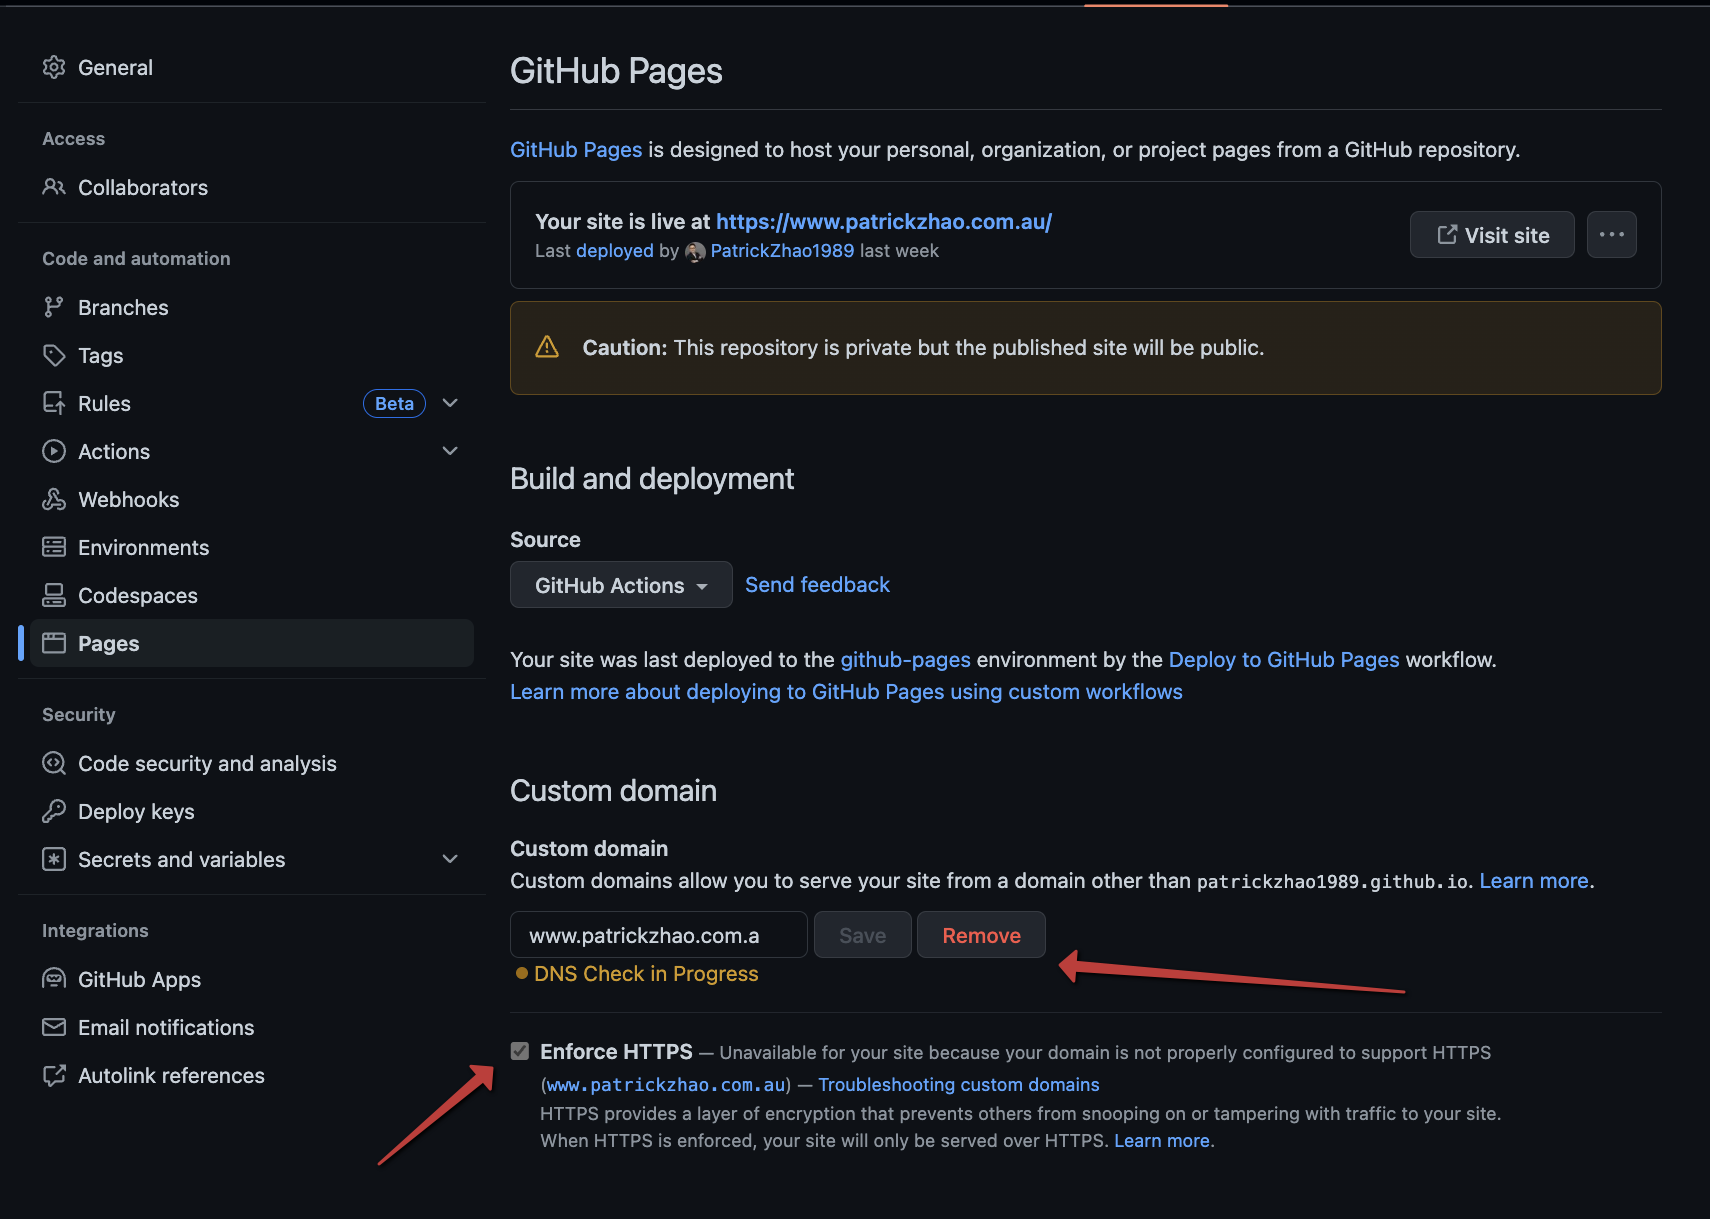Click the Visit site button

(x=1492, y=235)
